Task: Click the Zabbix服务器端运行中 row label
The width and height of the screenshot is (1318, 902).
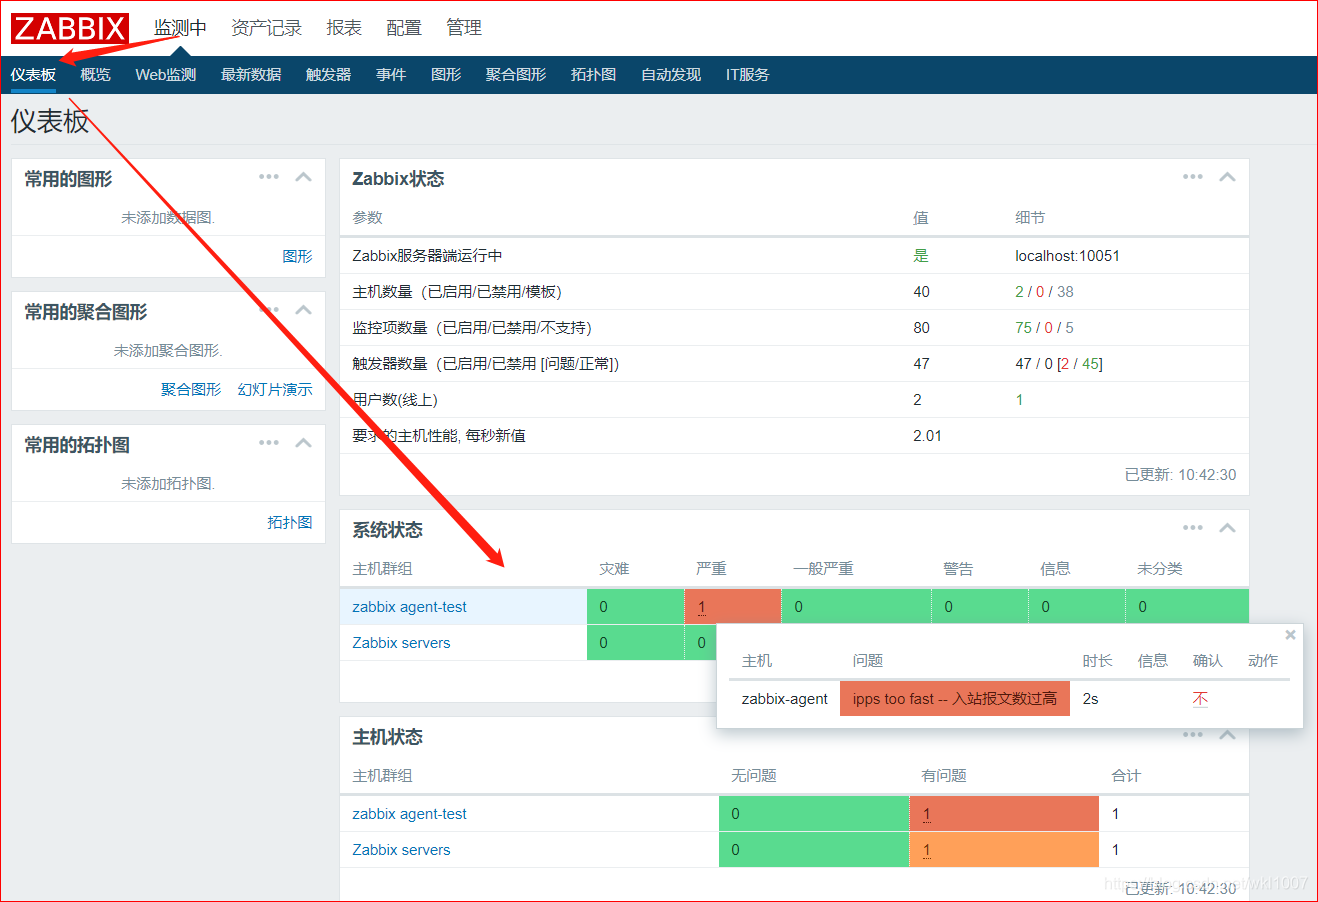Action: 427,256
